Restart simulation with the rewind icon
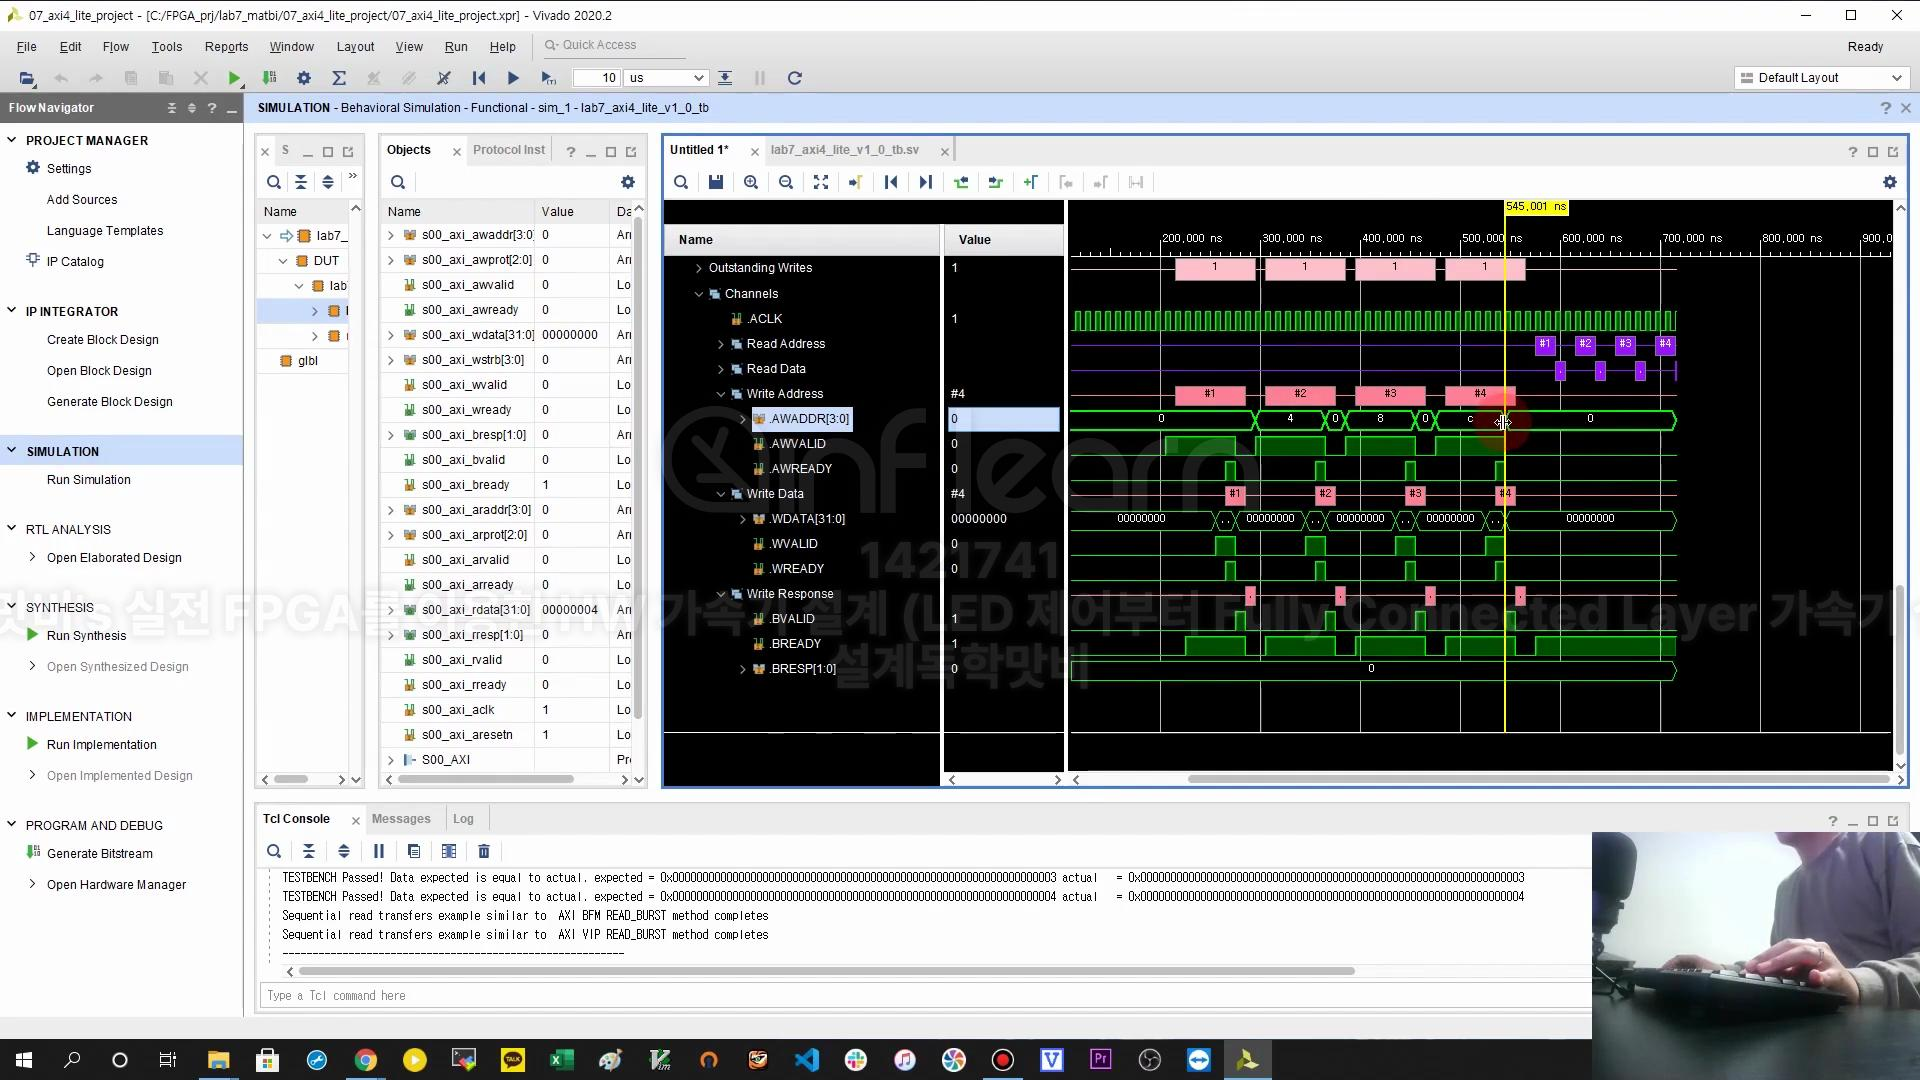 tap(479, 78)
